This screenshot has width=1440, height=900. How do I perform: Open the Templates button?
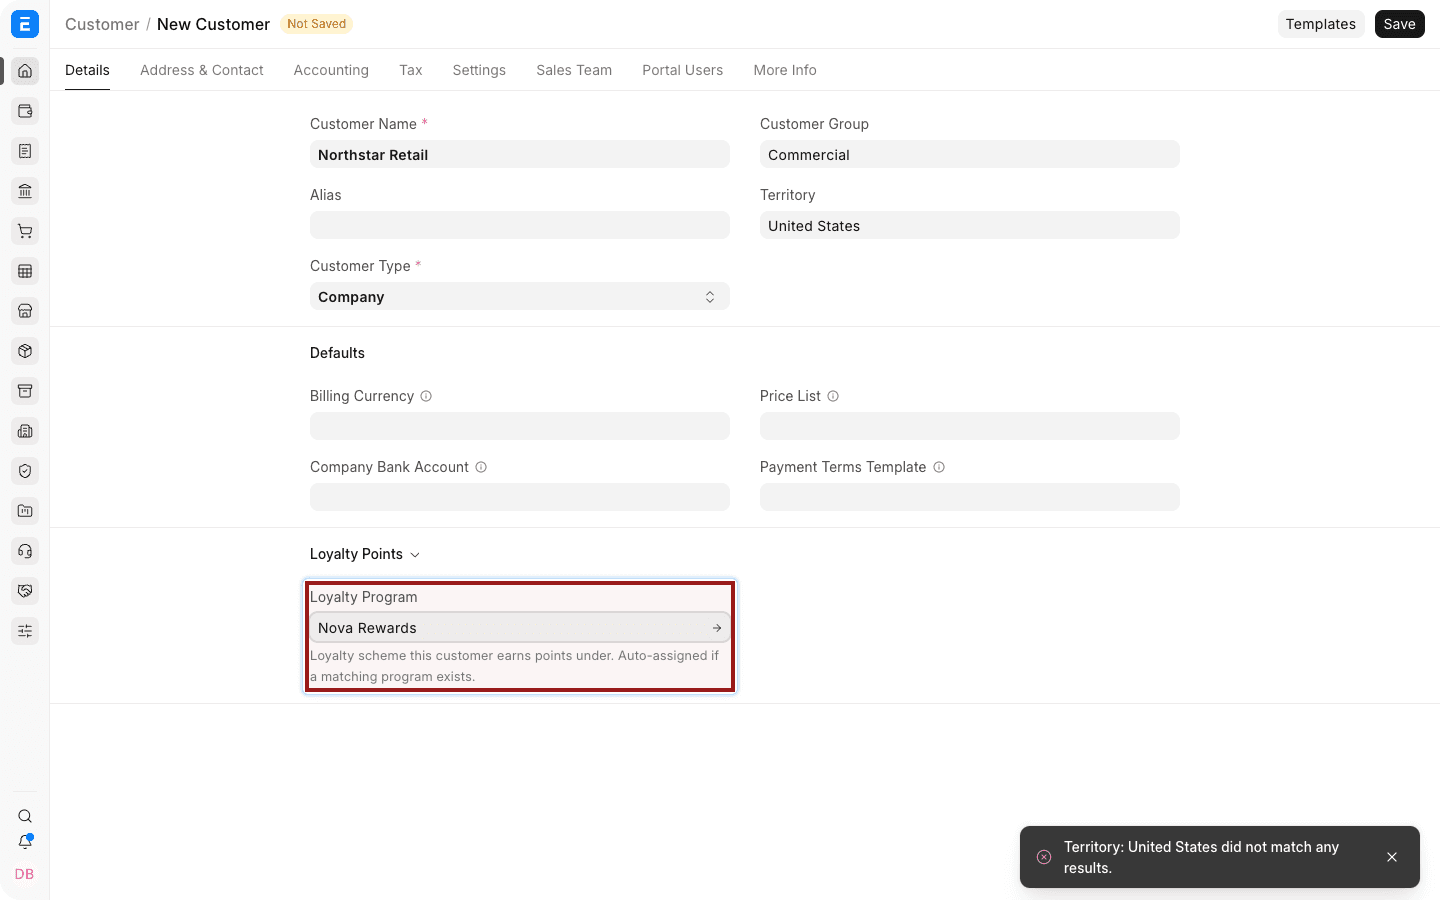pyautogui.click(x=1321, y=24)
